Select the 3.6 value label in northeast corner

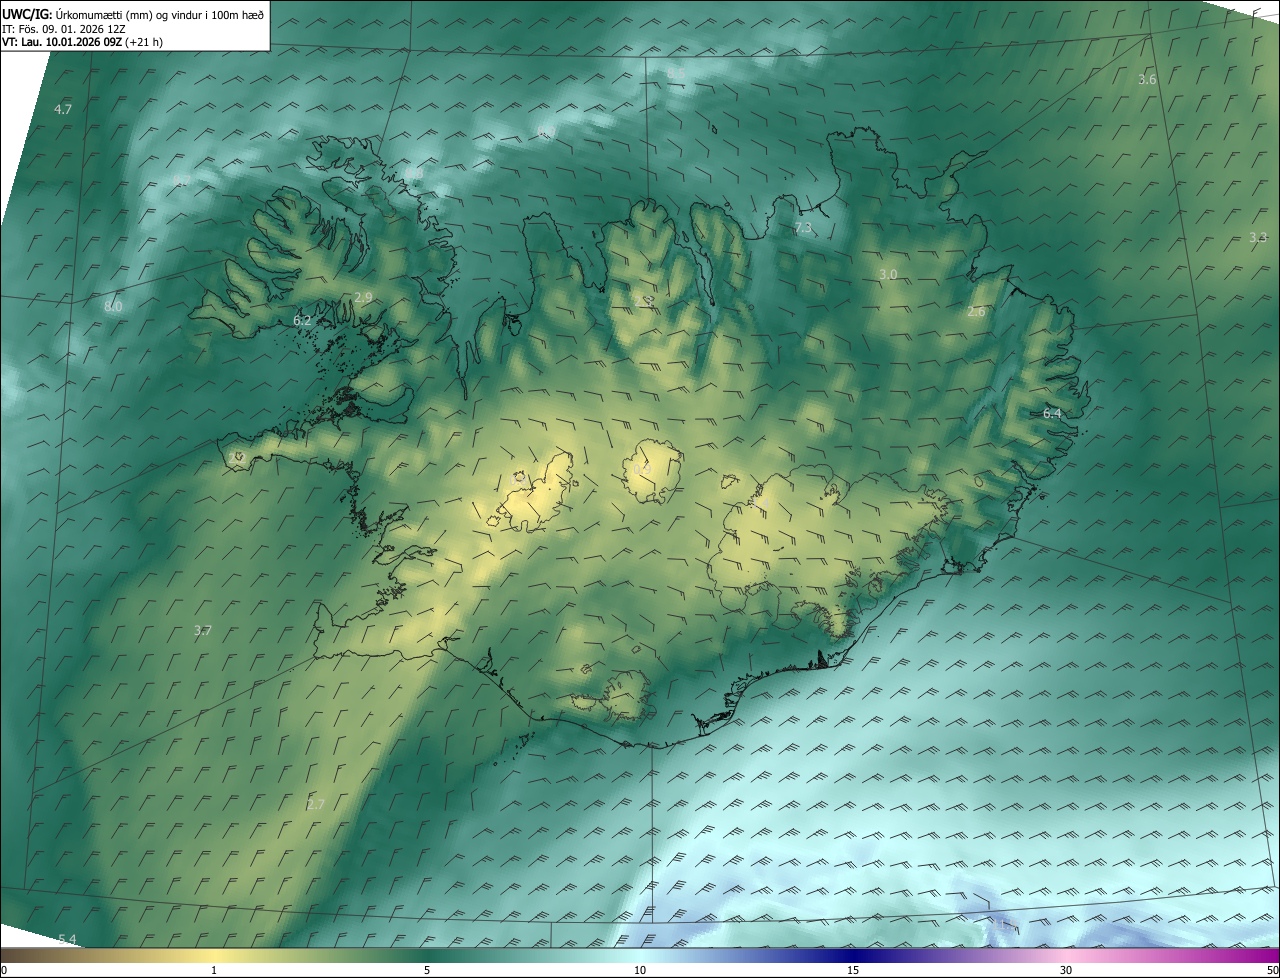coord(1147,79)
